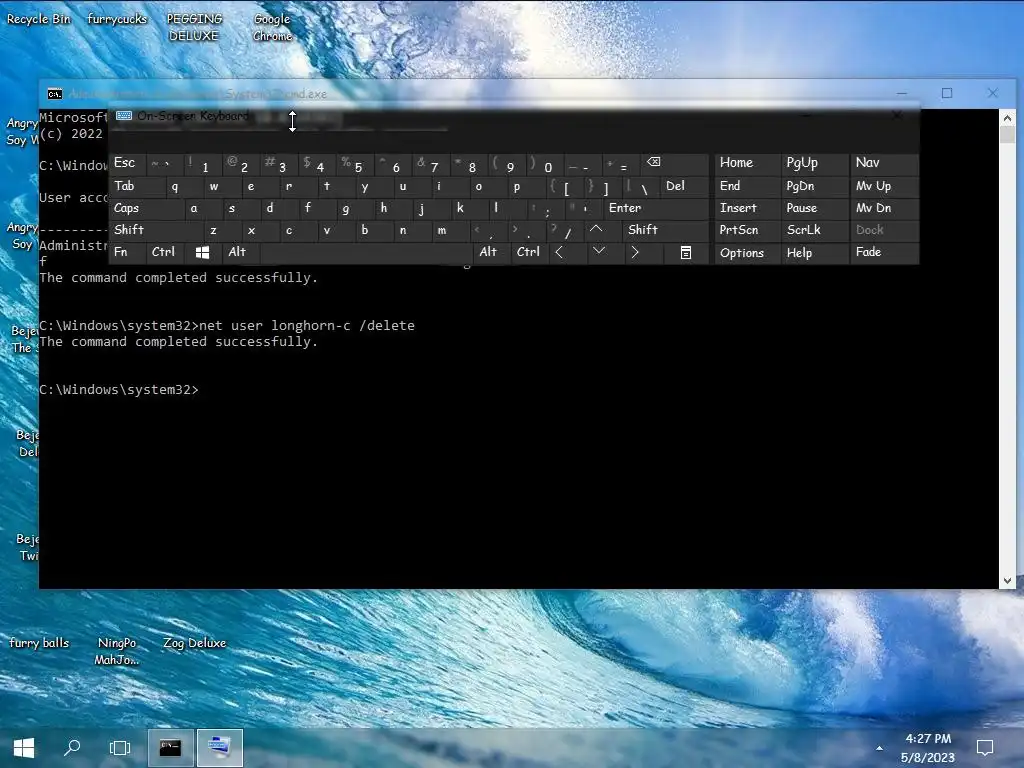The width and height of the screenshot is (1024, 768).
Task: Click the Del key
Action: [684, 186]
